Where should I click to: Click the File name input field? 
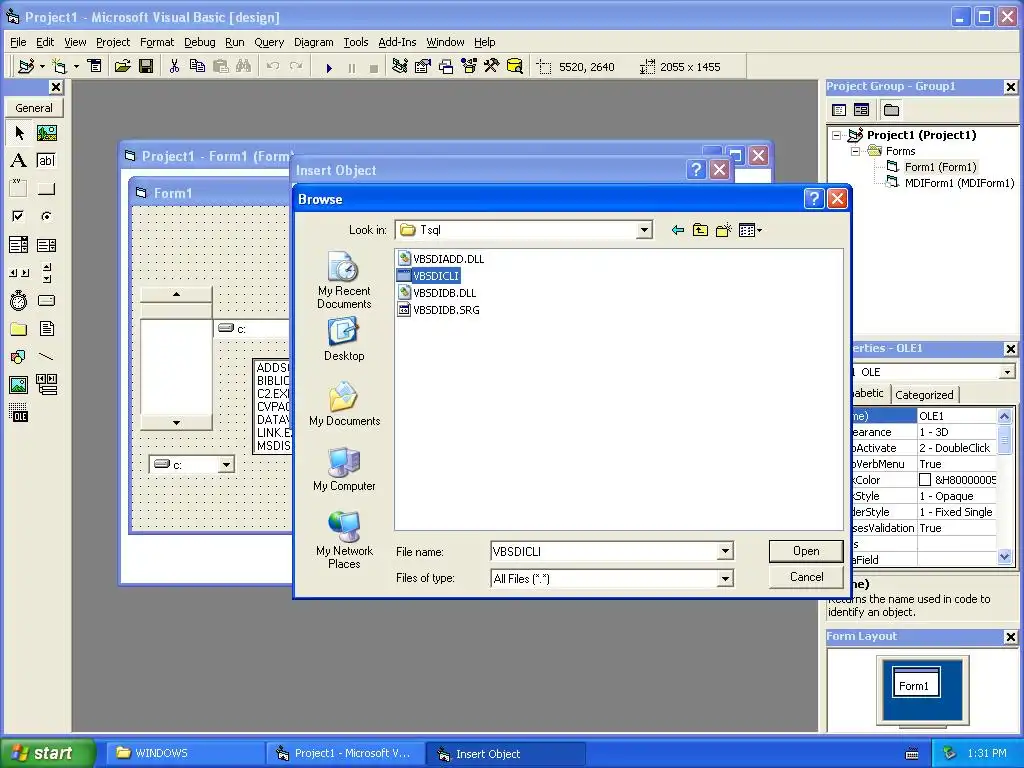(604, 552)
